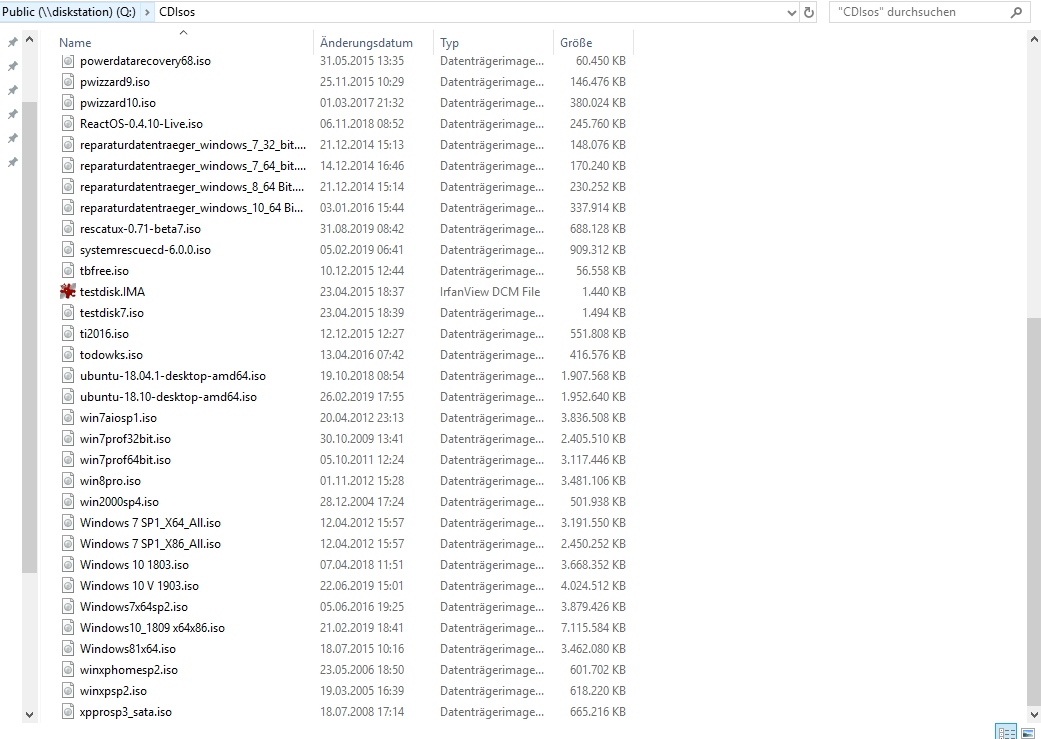Click the navigation pane scroll down arrow
This screenshot has height=739, width=1041.
click(29, 714)
